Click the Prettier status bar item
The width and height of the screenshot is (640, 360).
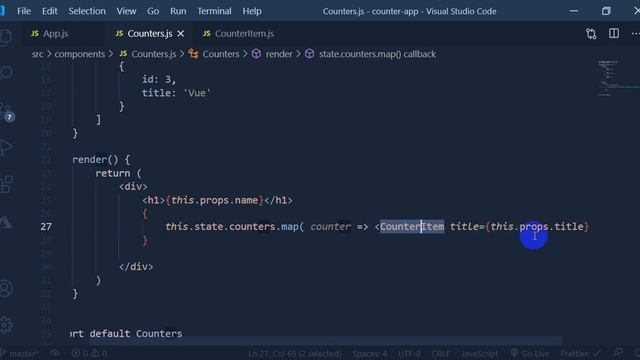pyautogui.click(x=580, y=353)
